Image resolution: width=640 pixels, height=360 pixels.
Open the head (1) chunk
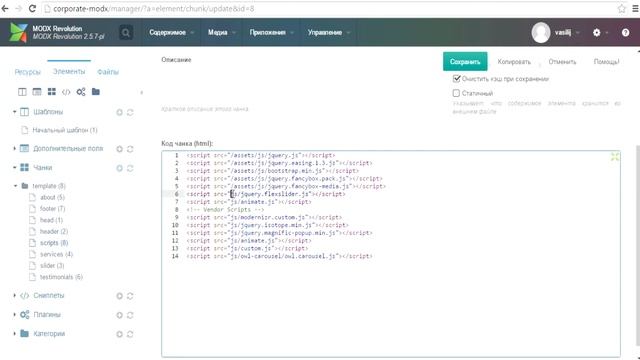51,220
